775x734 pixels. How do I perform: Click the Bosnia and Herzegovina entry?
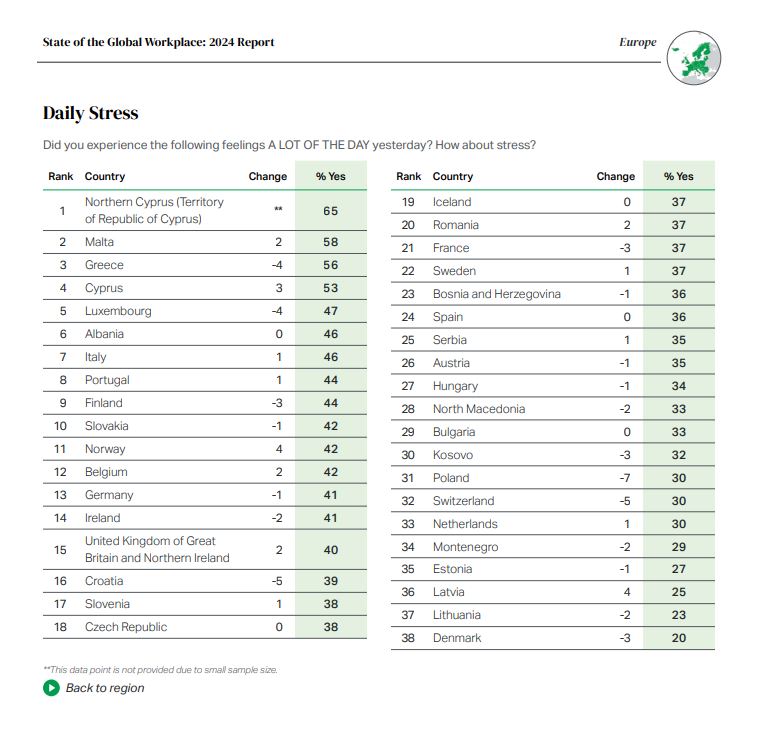496,294
